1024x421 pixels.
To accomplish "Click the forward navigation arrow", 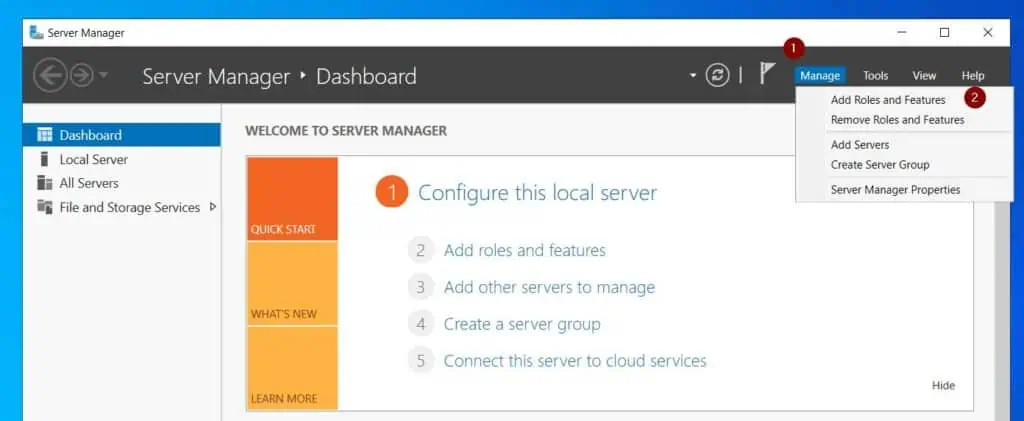I will click(82, 76).
